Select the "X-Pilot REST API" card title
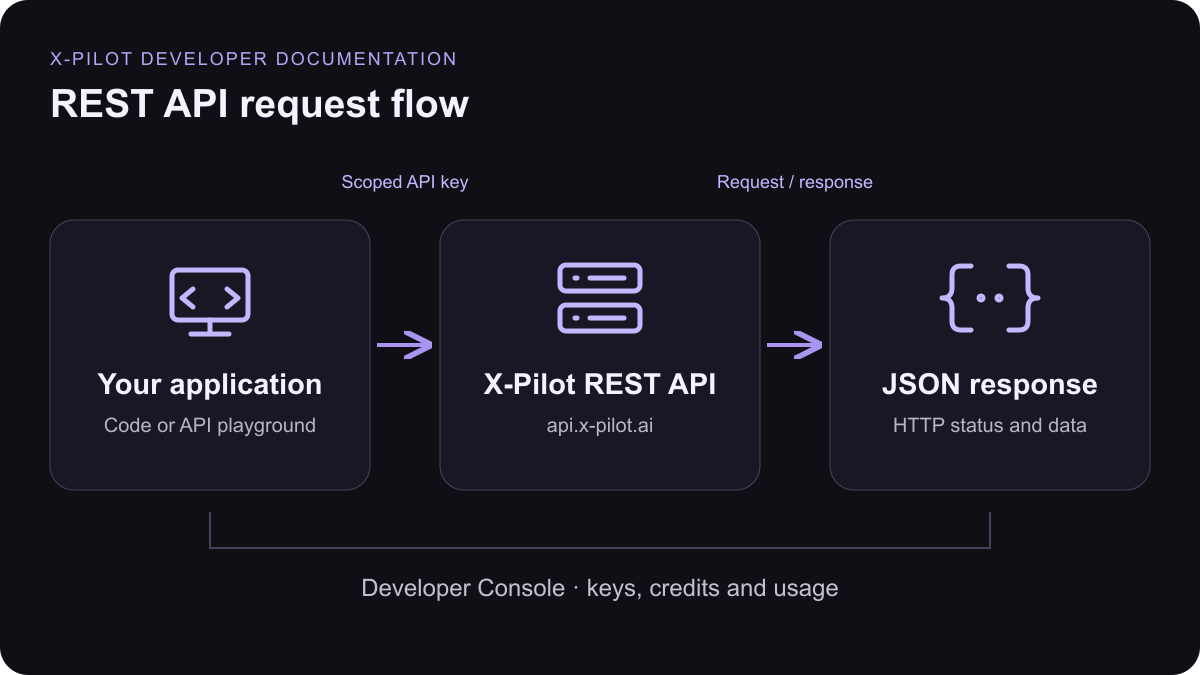The width and height of the screenshot is (1200, 675). tap(600, 385)
